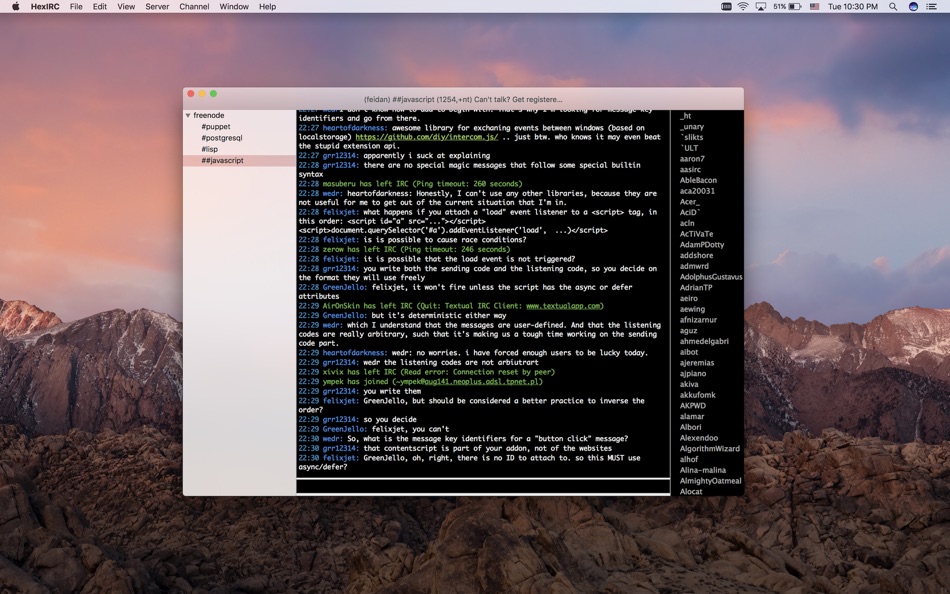The height and width of the screenshot is (594, 950).
Task: Click the battery 51% indicator
Action: tap(787, 7)
